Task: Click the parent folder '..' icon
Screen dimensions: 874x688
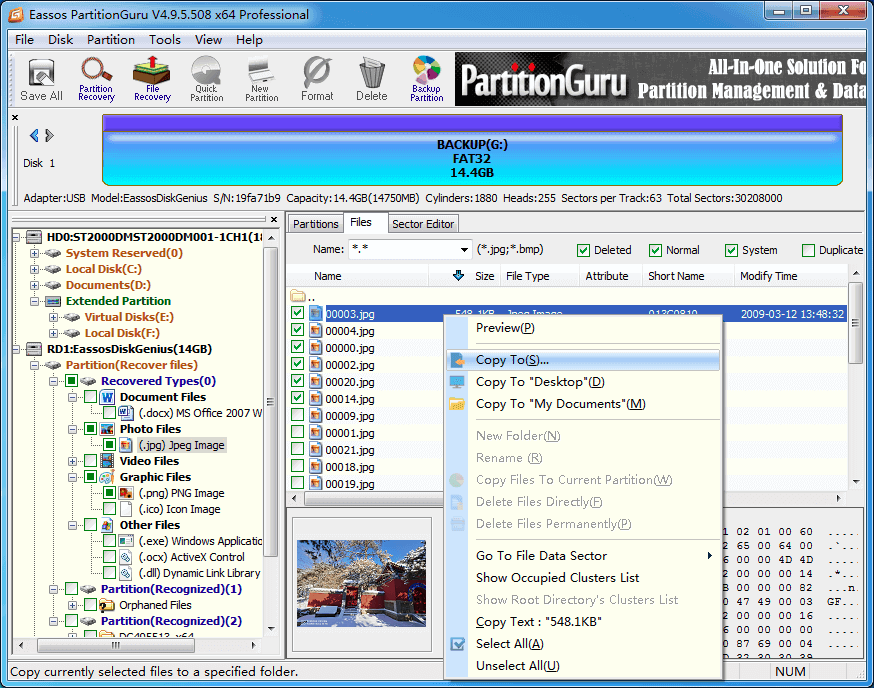Action: click(298, 295)
